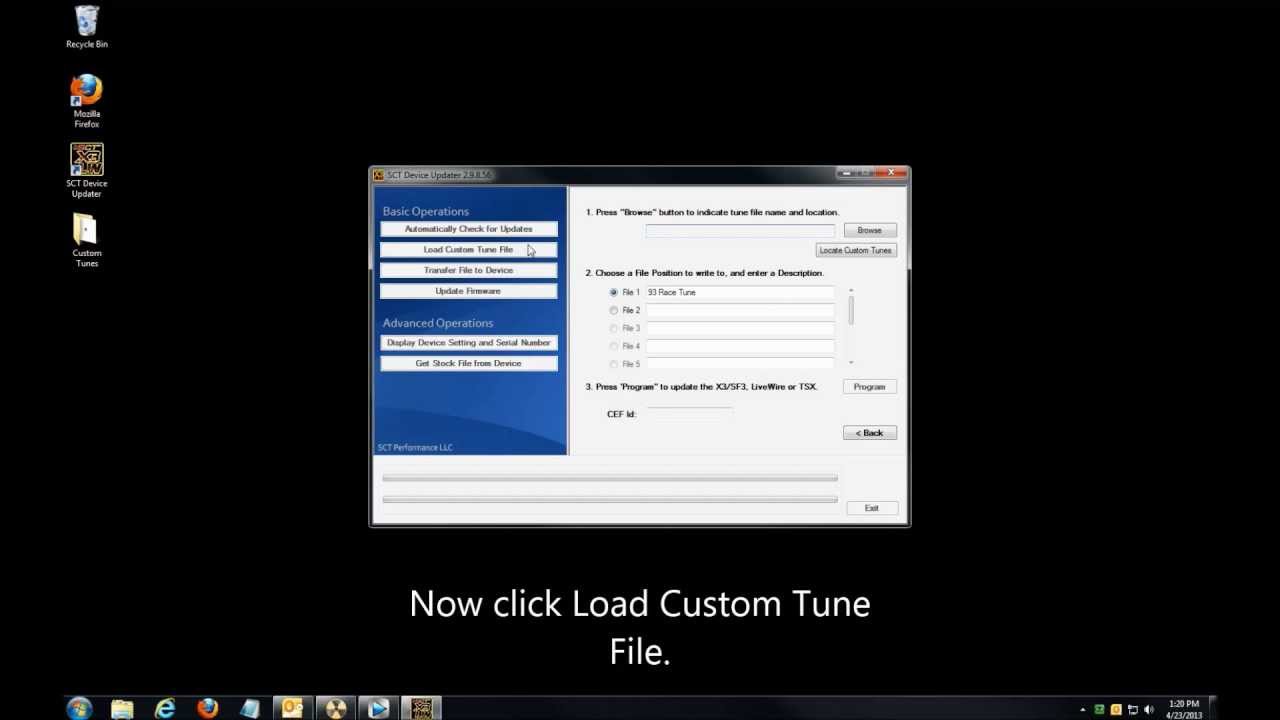Click the file list scrollbar thumb
1280x720 pixels.
851,309
